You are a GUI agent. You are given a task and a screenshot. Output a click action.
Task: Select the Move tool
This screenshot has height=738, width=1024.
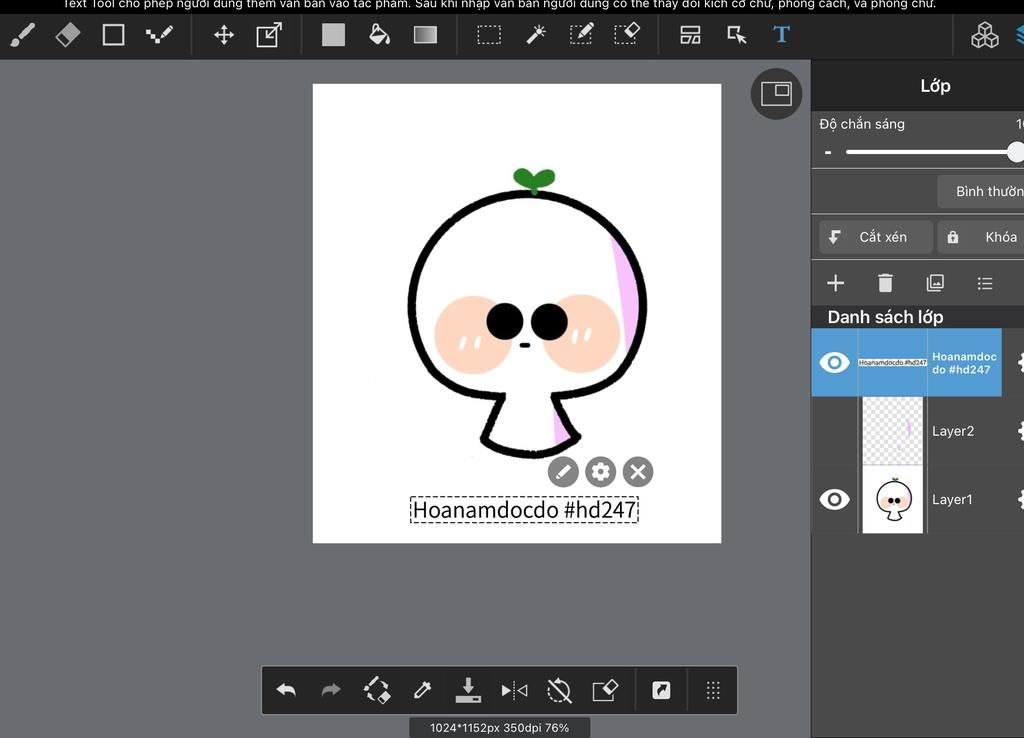tap(224, 35)
